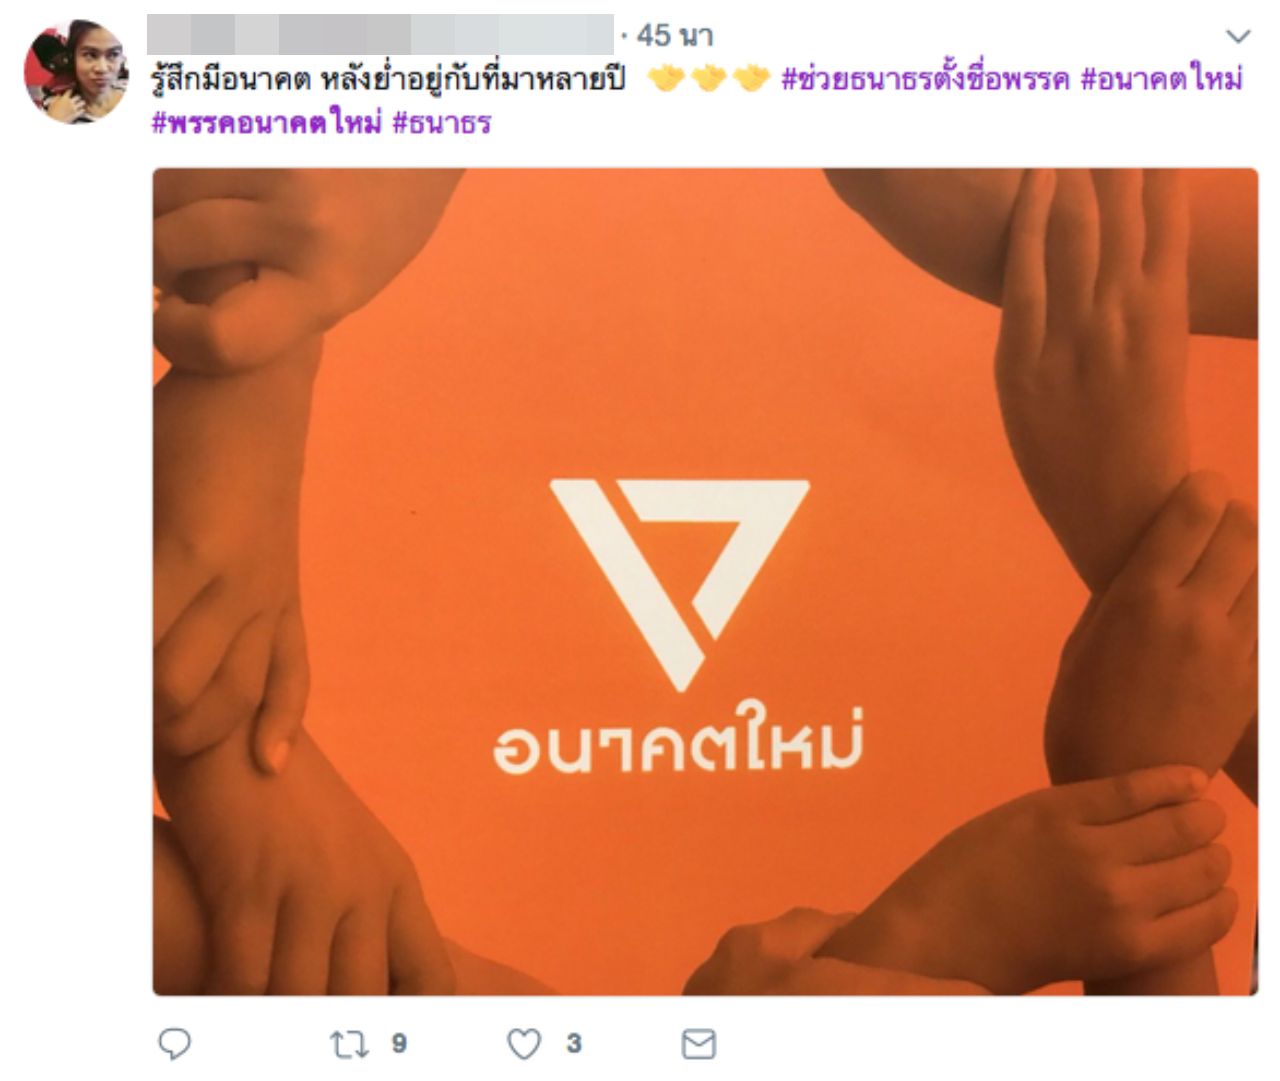The width and height of the screenshot is (1280, 1081).
Task: Retweet this post using the retweet icon
Action: [x=349, y=1044]
